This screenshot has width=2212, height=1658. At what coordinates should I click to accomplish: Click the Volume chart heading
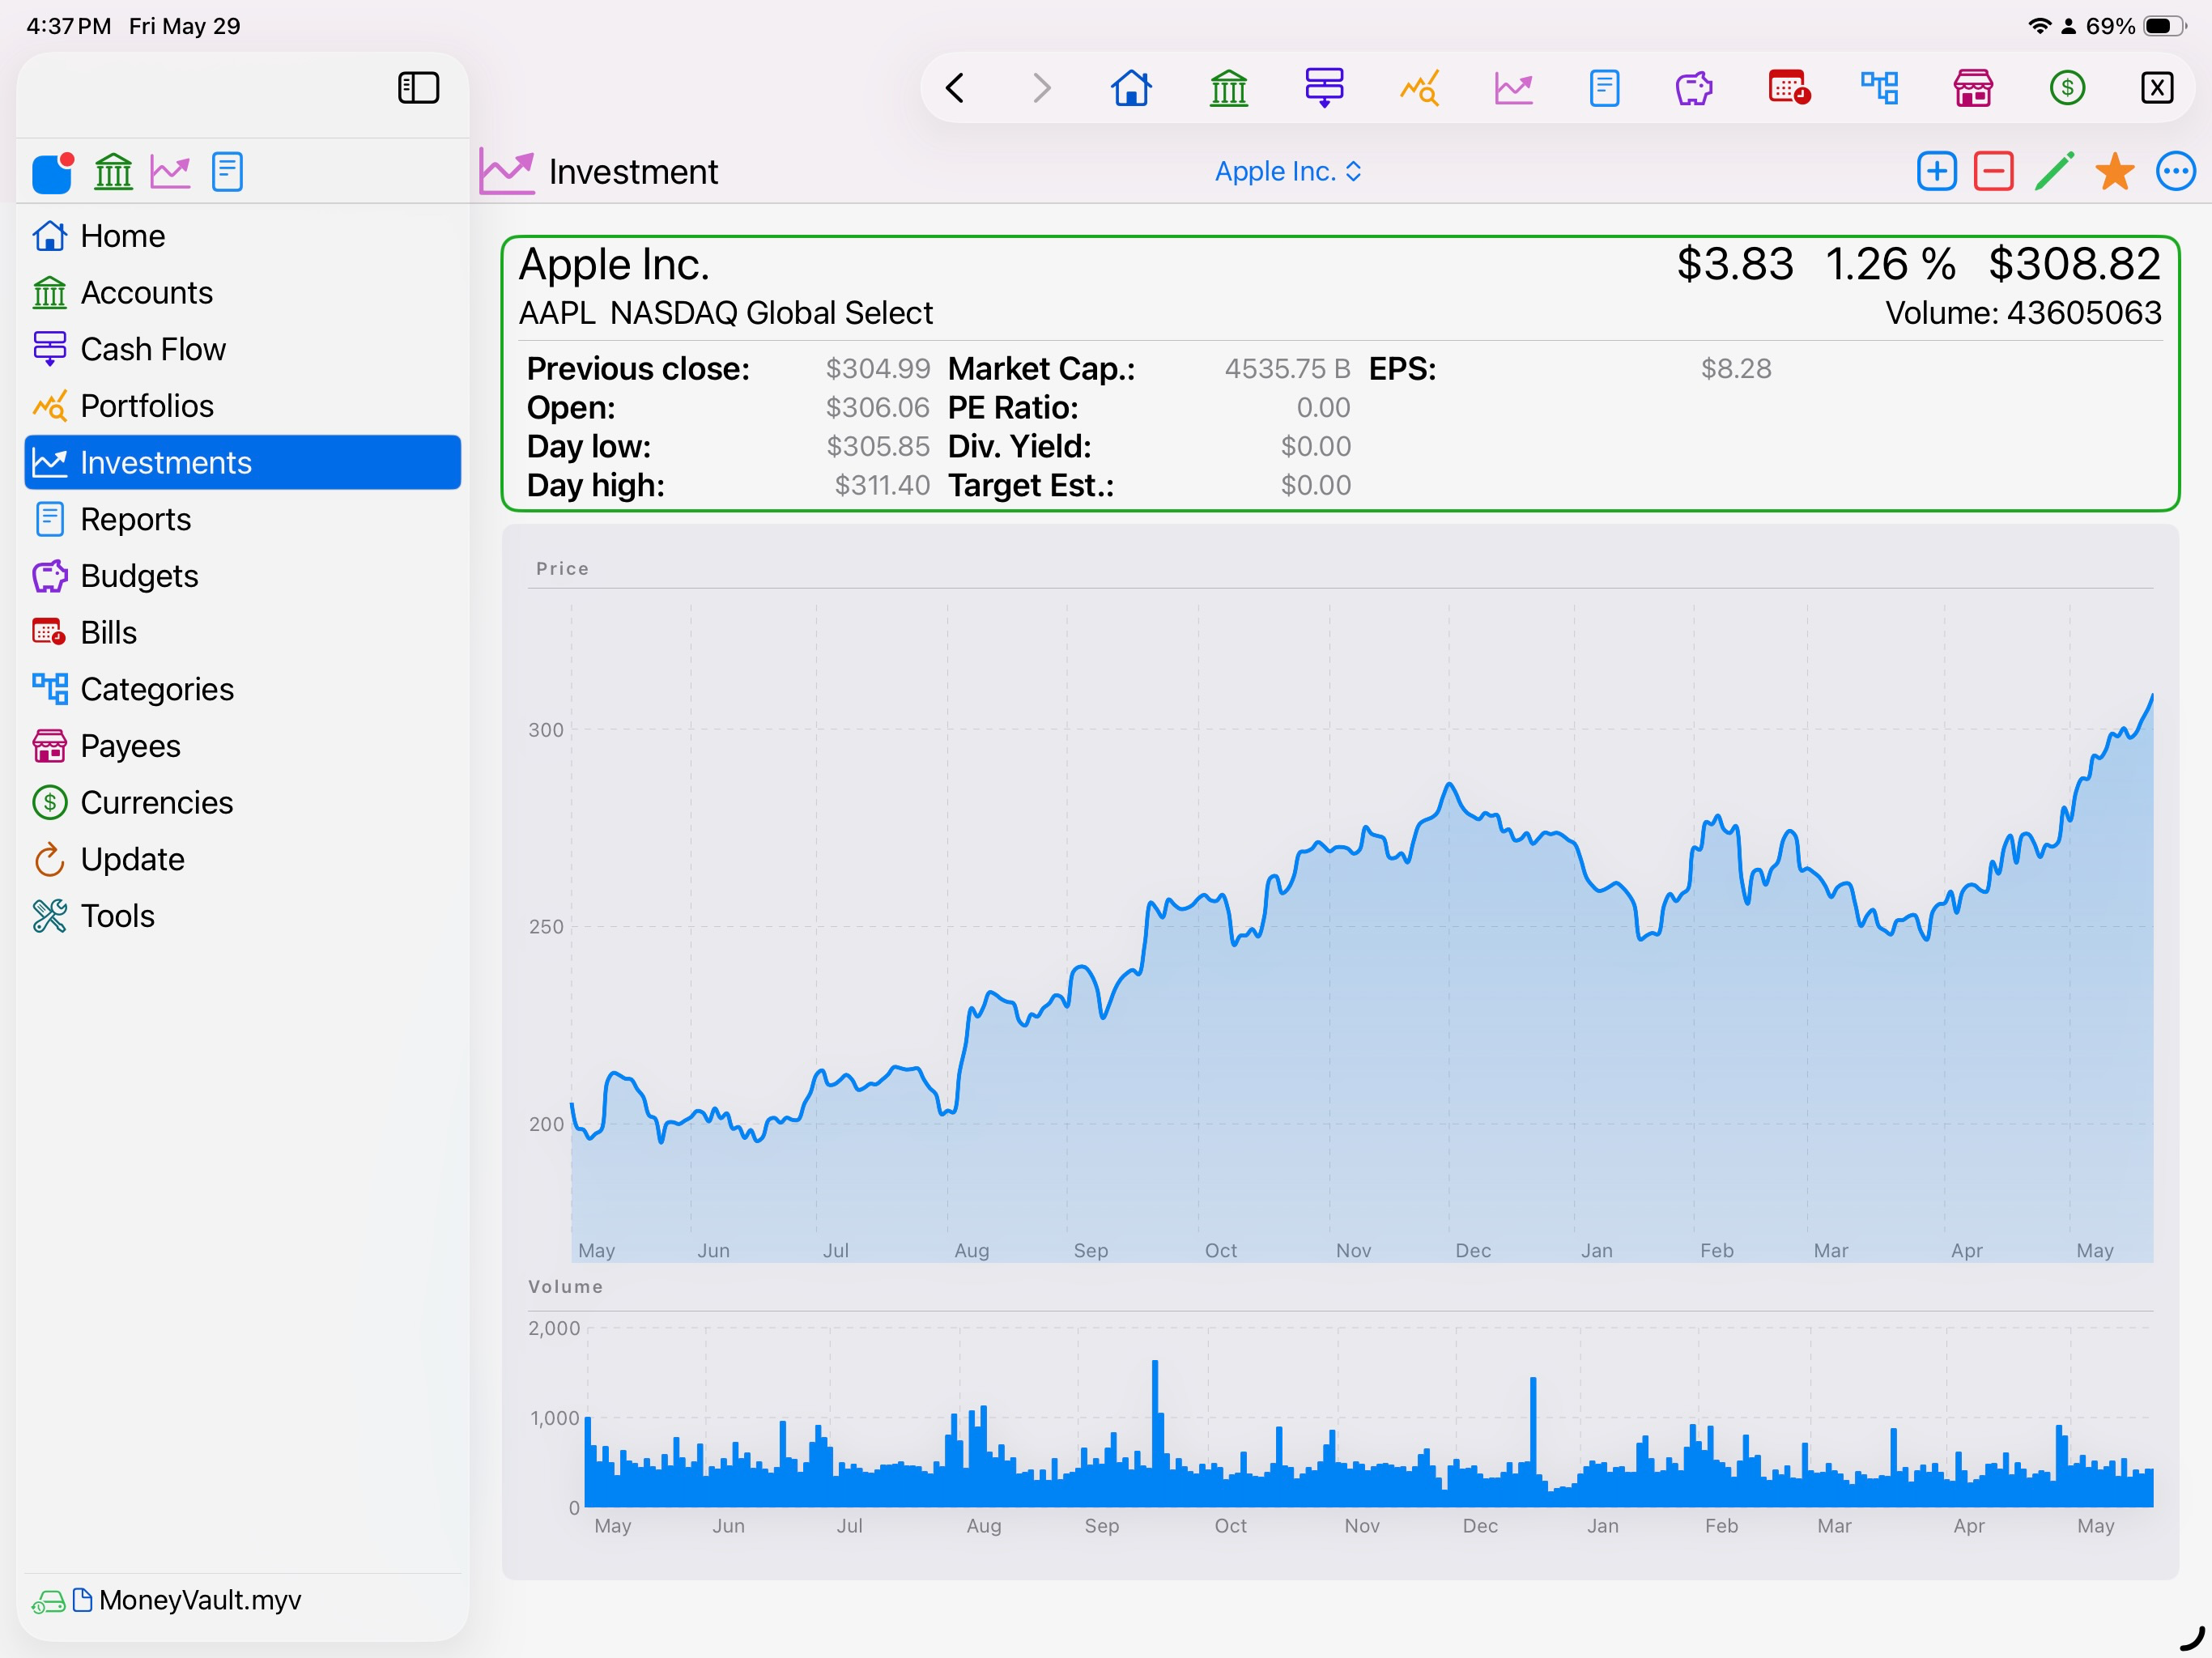pyautogui.click(x=565, y=1287)
